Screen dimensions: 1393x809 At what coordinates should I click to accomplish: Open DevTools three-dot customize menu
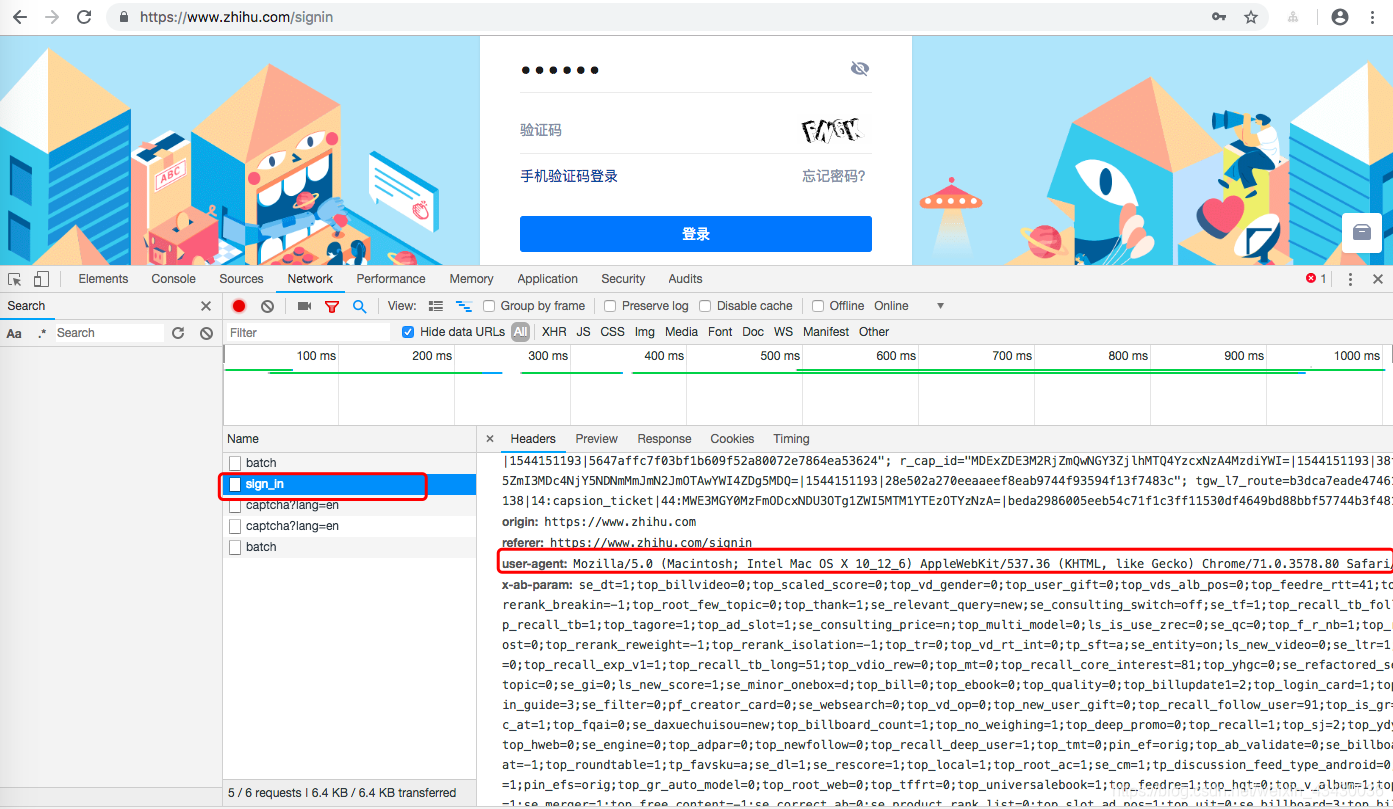1350,279
